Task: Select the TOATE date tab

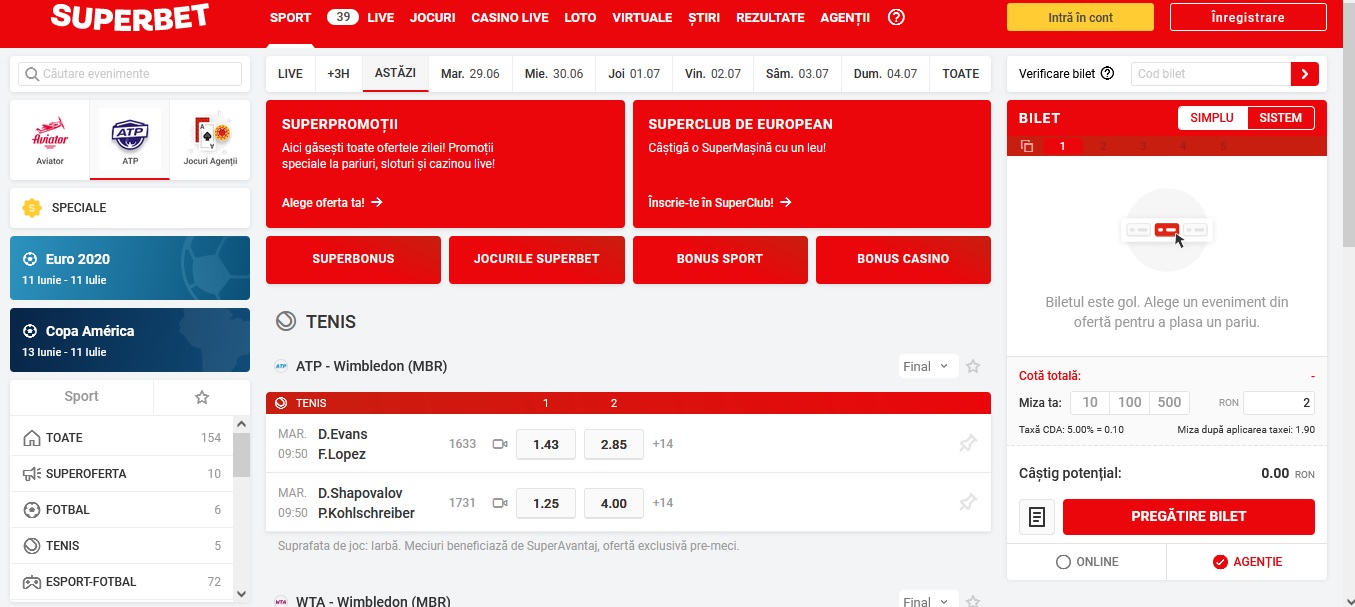Action: pyautogui.click(x=961, y=74)
